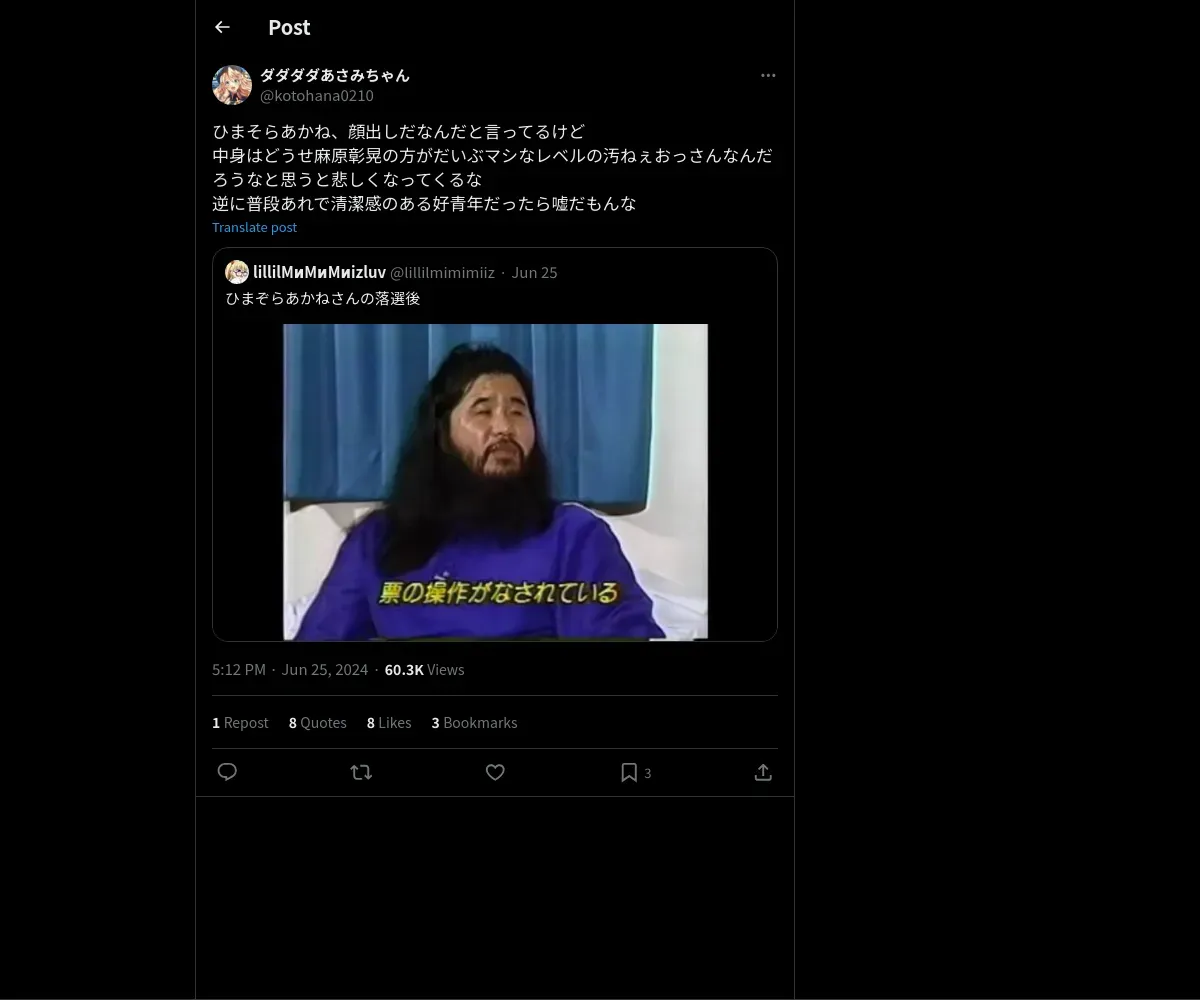
Task: Repost using the retweet arrows icon
Action: pos(361,772)
